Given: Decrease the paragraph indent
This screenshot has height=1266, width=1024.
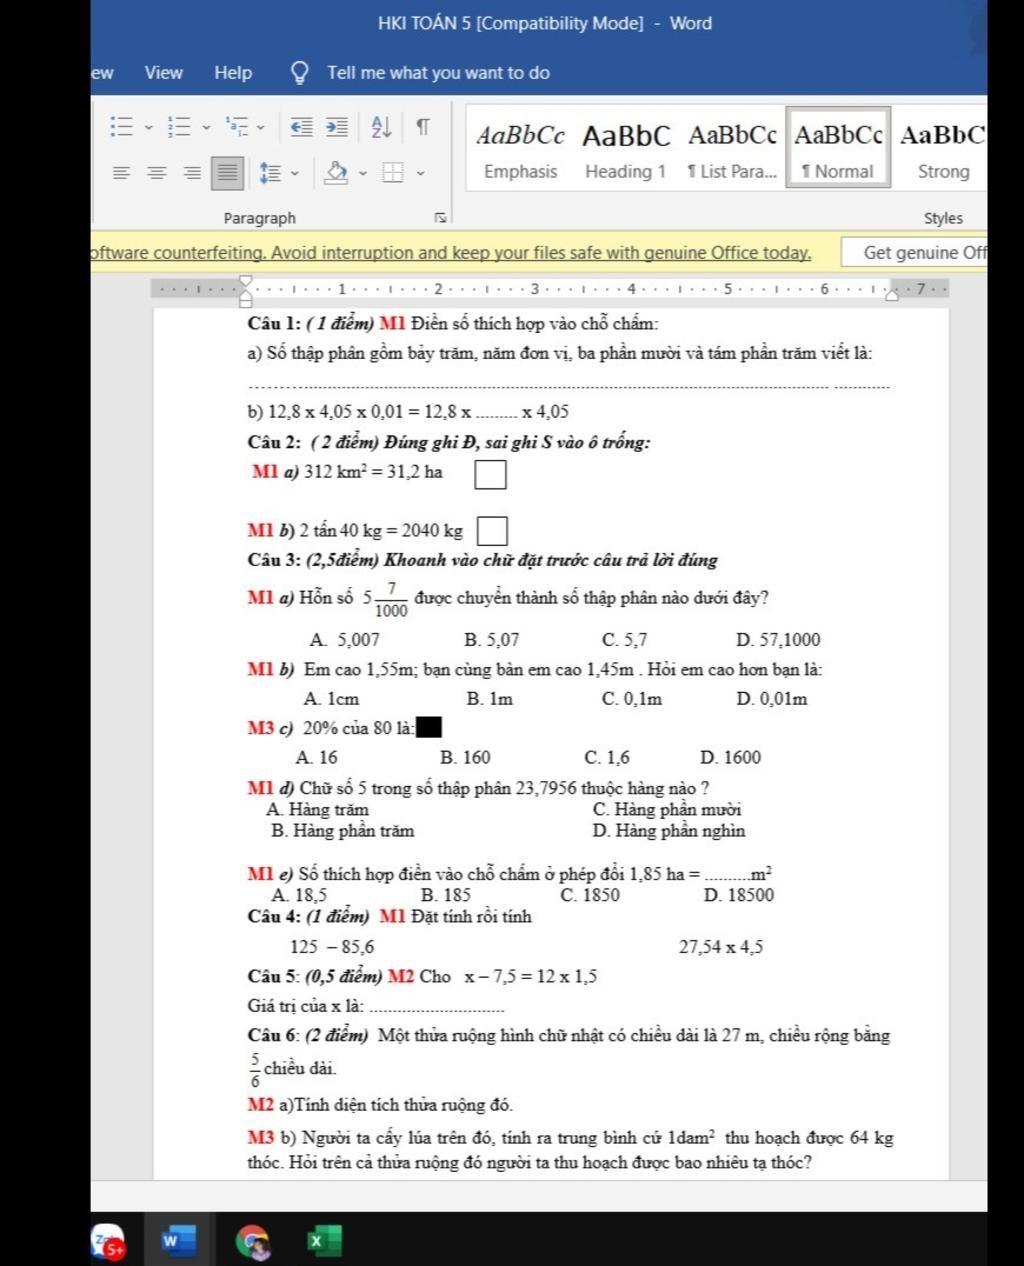Looking at the screenshot, I should pyautogui.click(x=302, y=127).
